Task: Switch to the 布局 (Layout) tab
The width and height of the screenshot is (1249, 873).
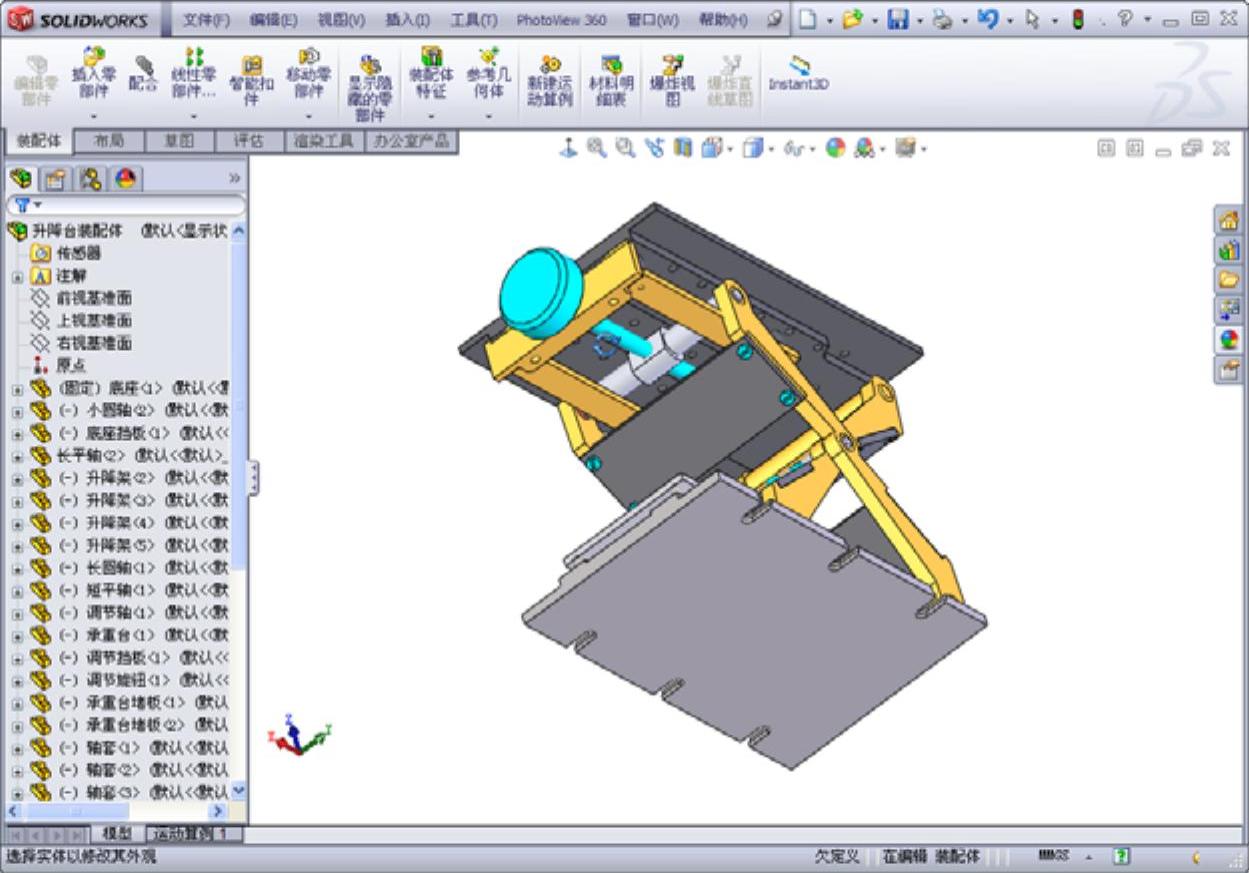Action: (109, 141)
